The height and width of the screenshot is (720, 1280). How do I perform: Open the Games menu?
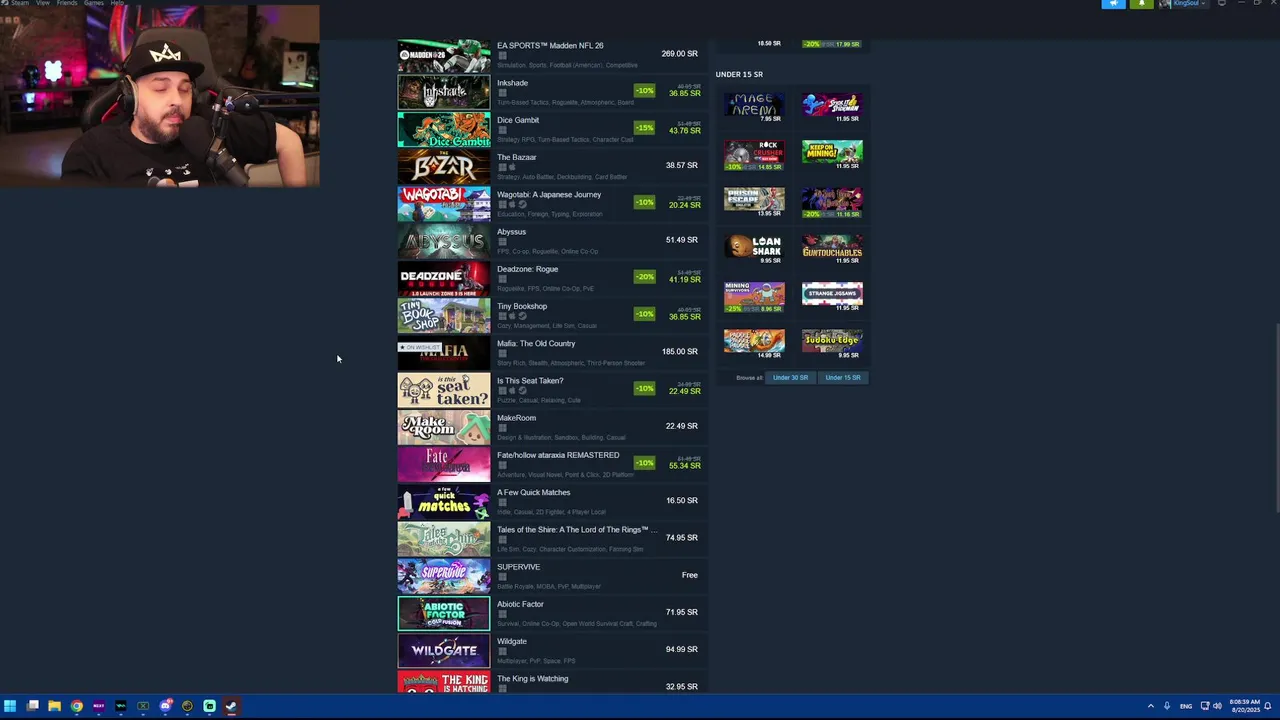94,3
